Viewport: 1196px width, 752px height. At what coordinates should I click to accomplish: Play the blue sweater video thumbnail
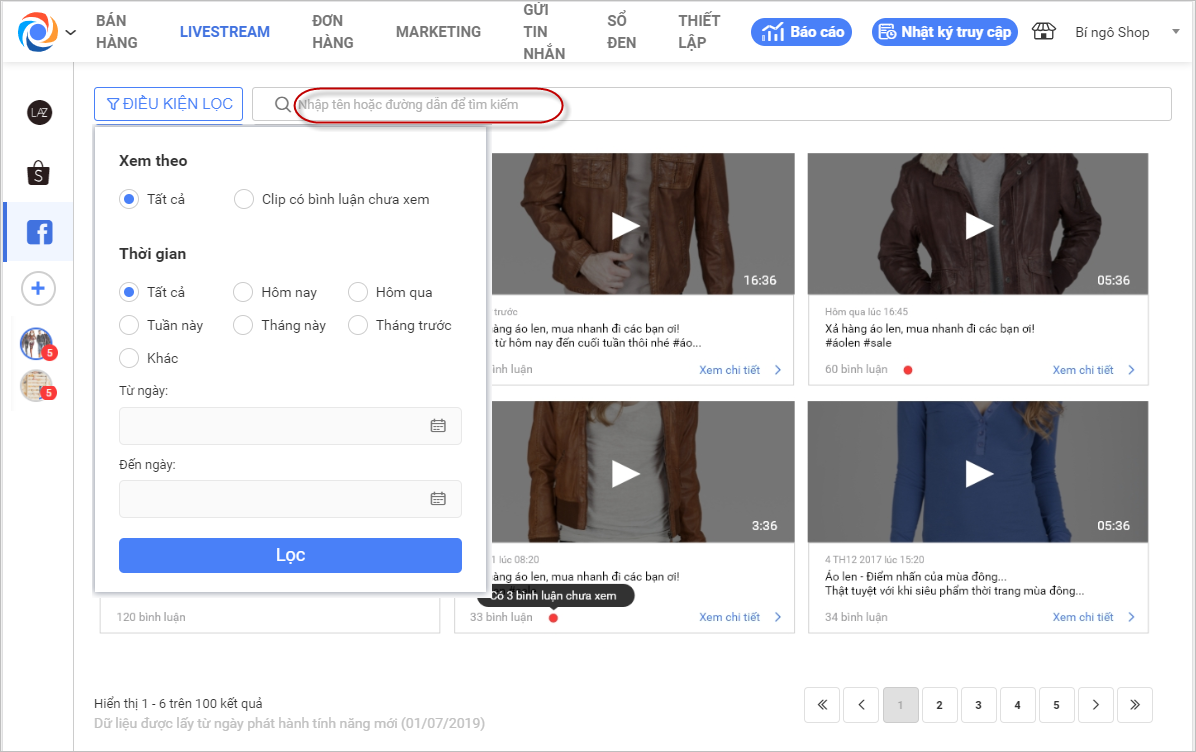coord(978,473)
